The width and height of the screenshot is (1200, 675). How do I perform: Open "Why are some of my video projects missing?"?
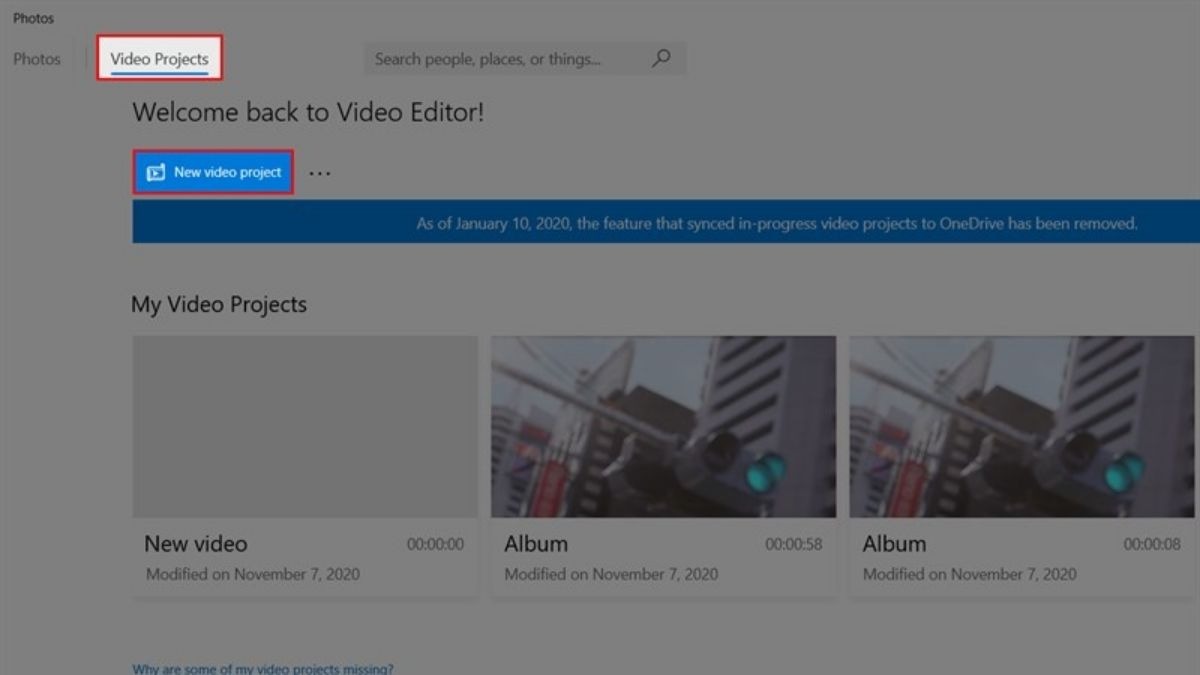click(x=263, y=668)
